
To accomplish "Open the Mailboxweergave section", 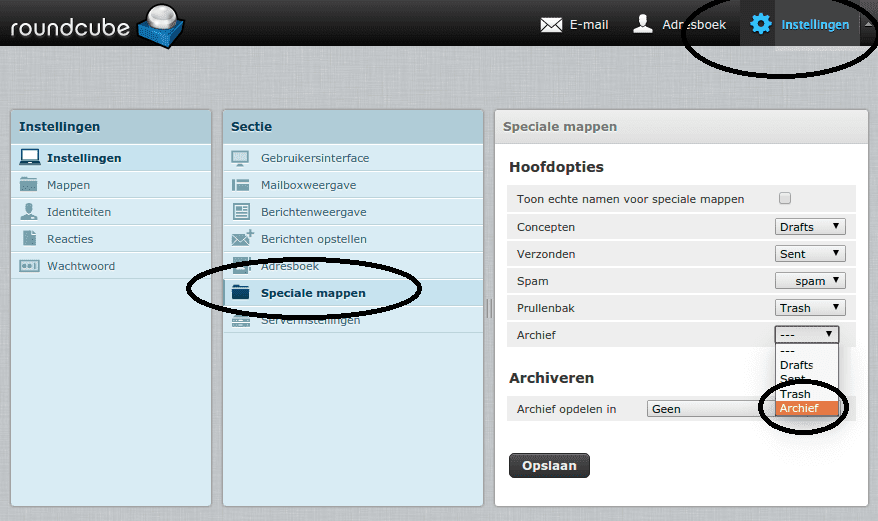I will (308, 185).
